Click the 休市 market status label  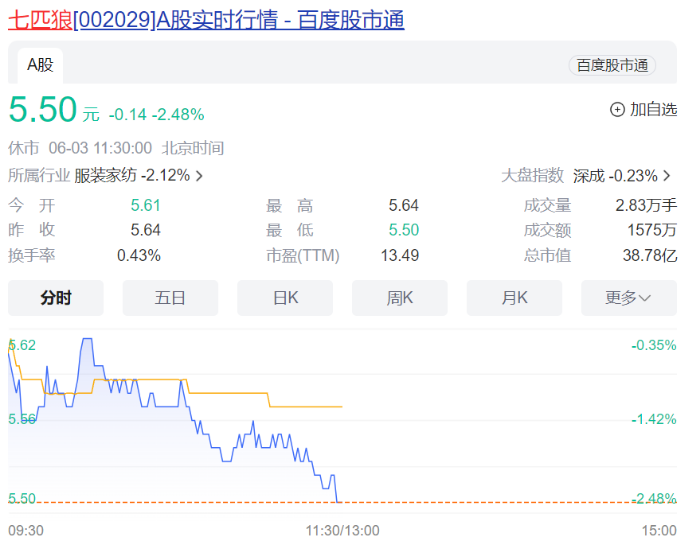pyautogui.click(x=24, y=148)
